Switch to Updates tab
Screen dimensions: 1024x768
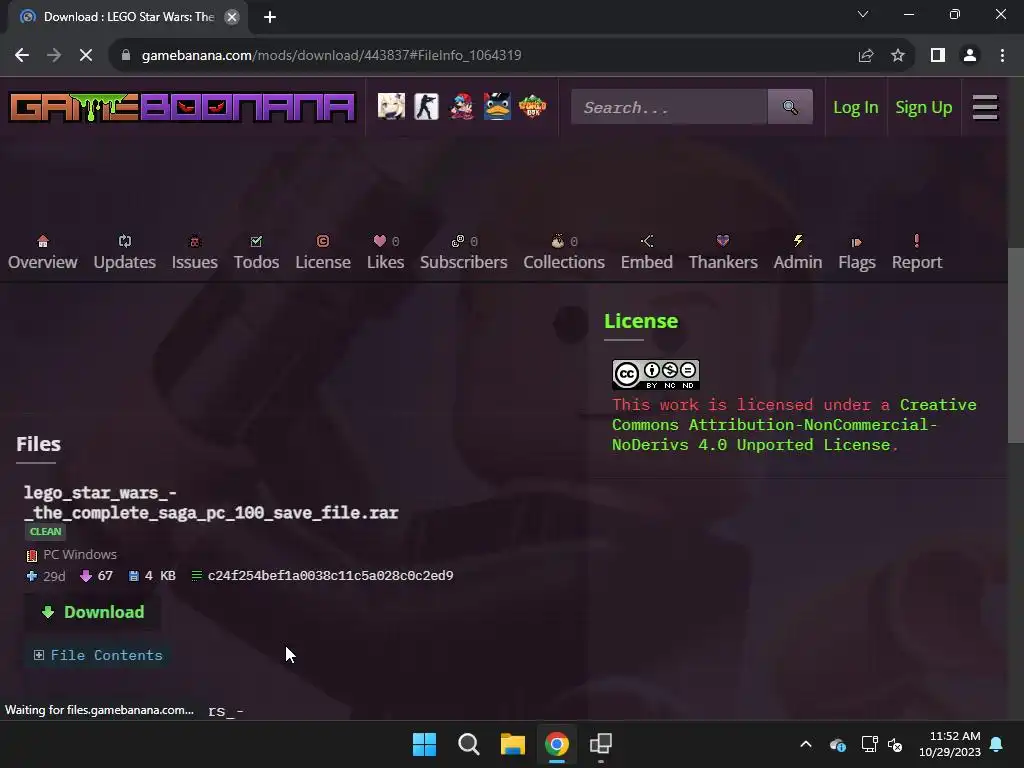[125, 253]
